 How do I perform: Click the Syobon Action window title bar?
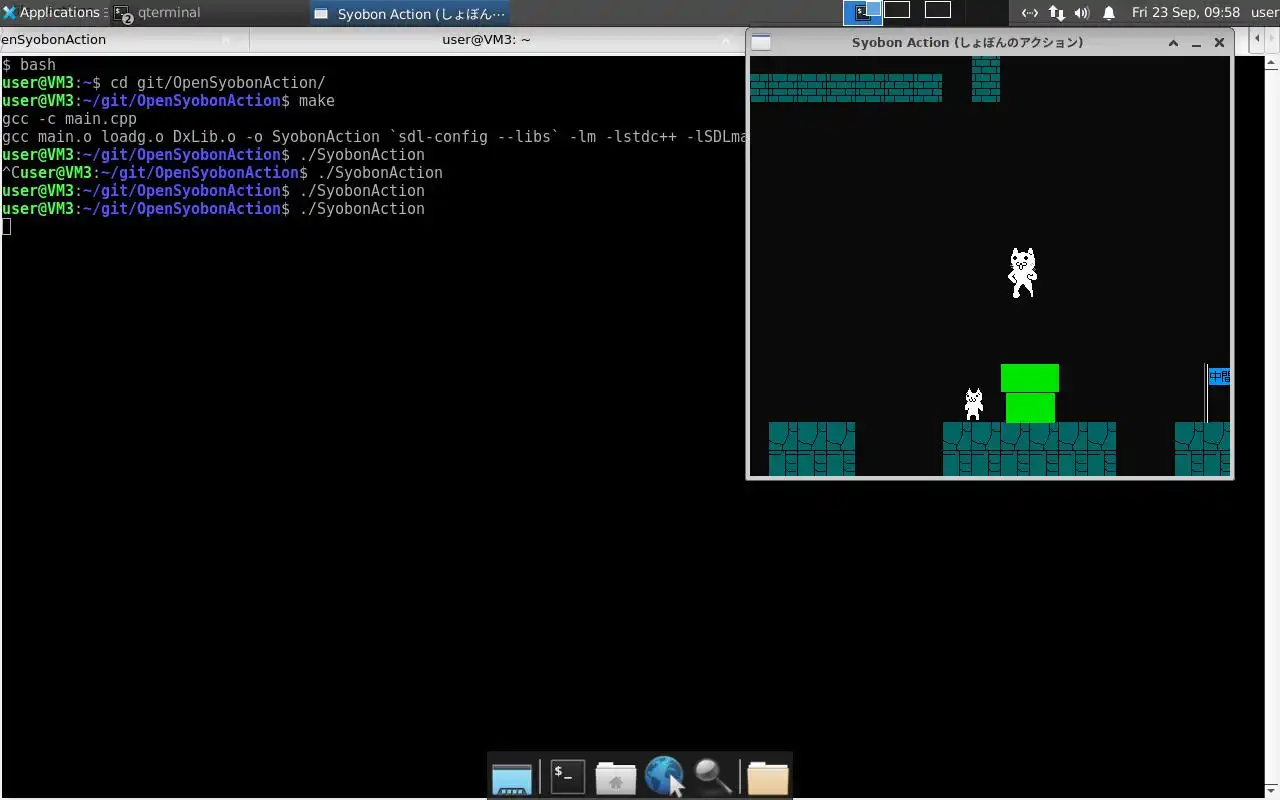point(967,42)
